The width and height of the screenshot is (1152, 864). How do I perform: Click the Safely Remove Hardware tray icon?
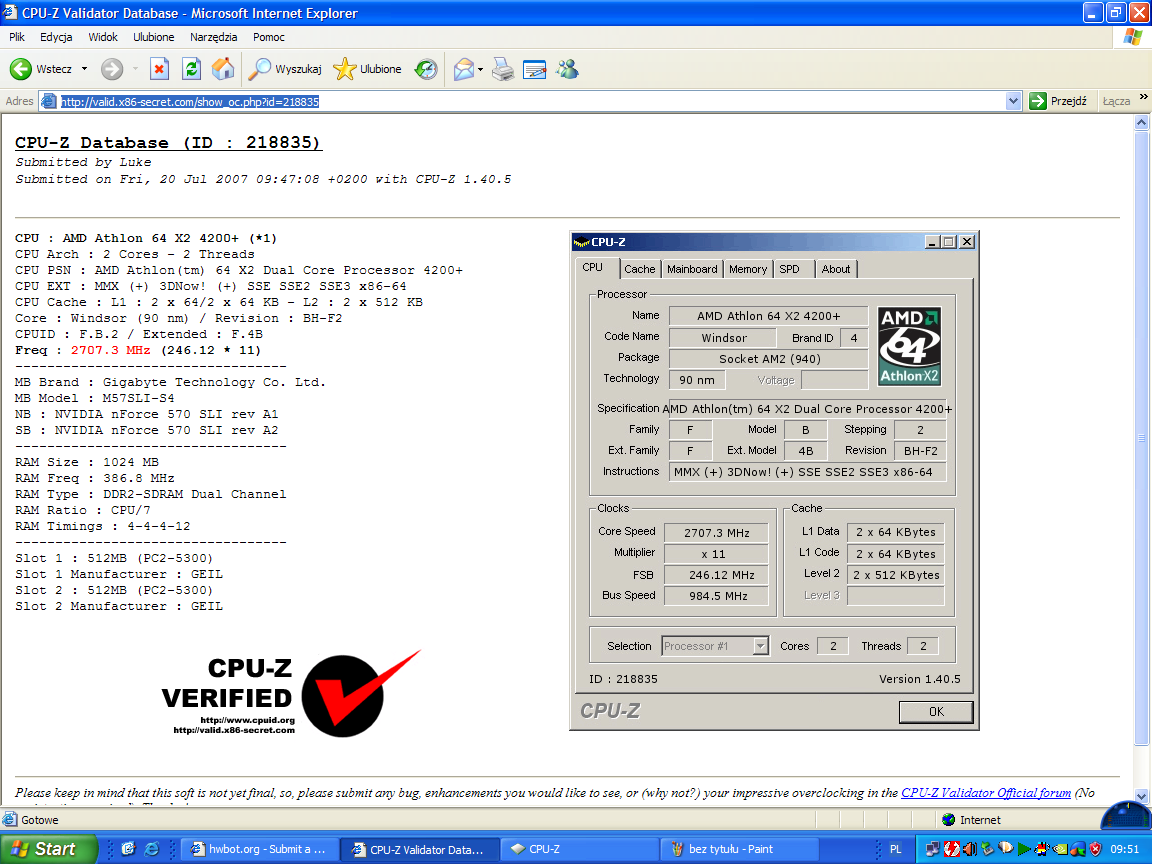[987, 848]
